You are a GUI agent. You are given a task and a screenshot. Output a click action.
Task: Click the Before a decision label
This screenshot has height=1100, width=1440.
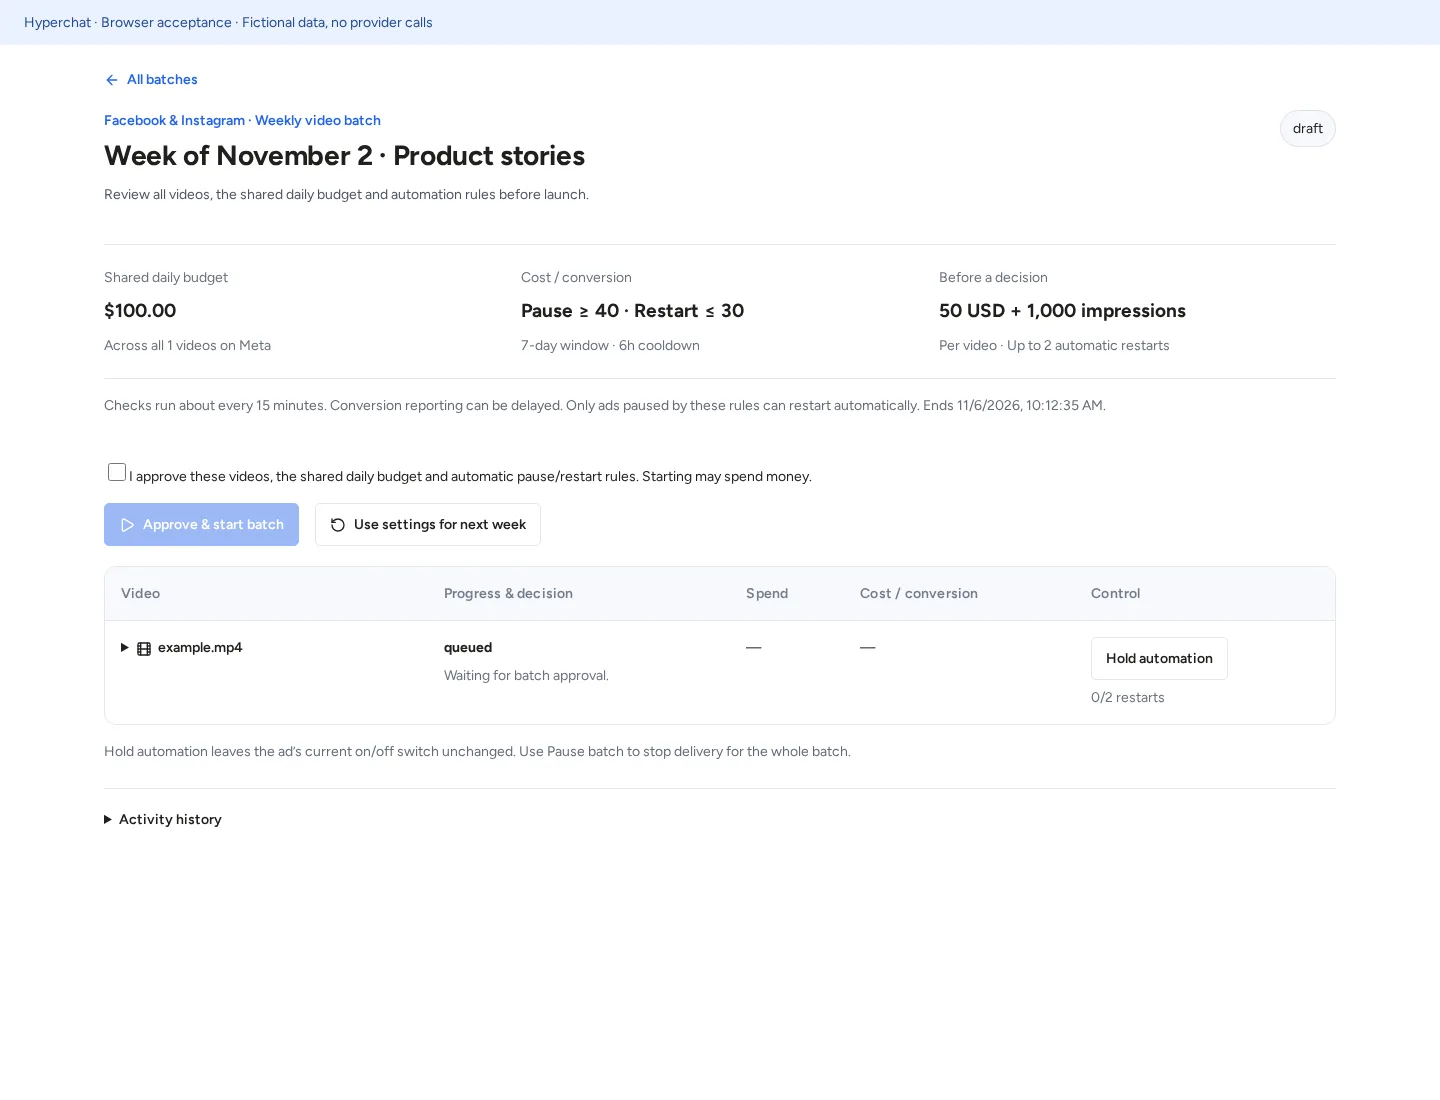(x=993, y=278)
